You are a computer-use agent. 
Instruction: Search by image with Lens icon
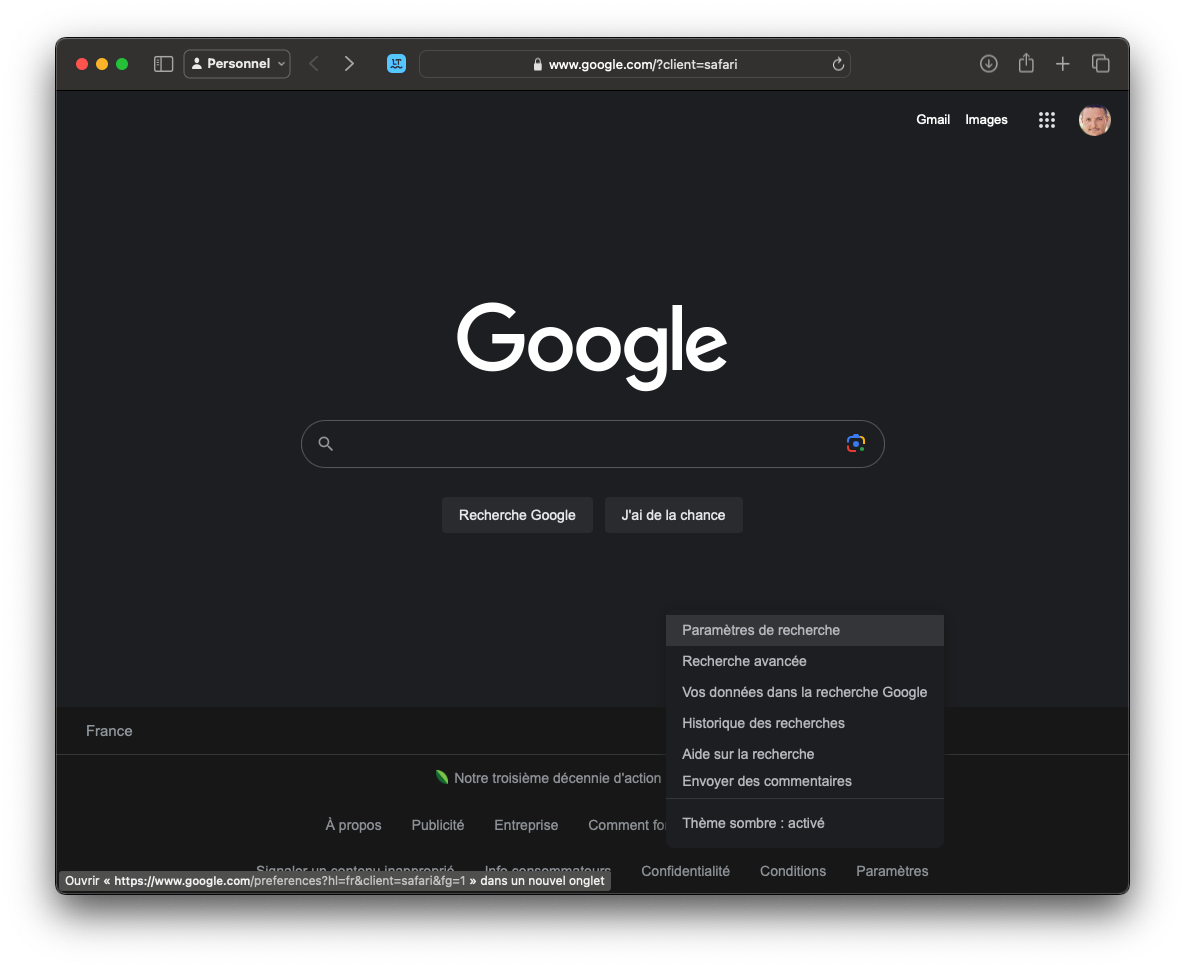click(855, 444)
